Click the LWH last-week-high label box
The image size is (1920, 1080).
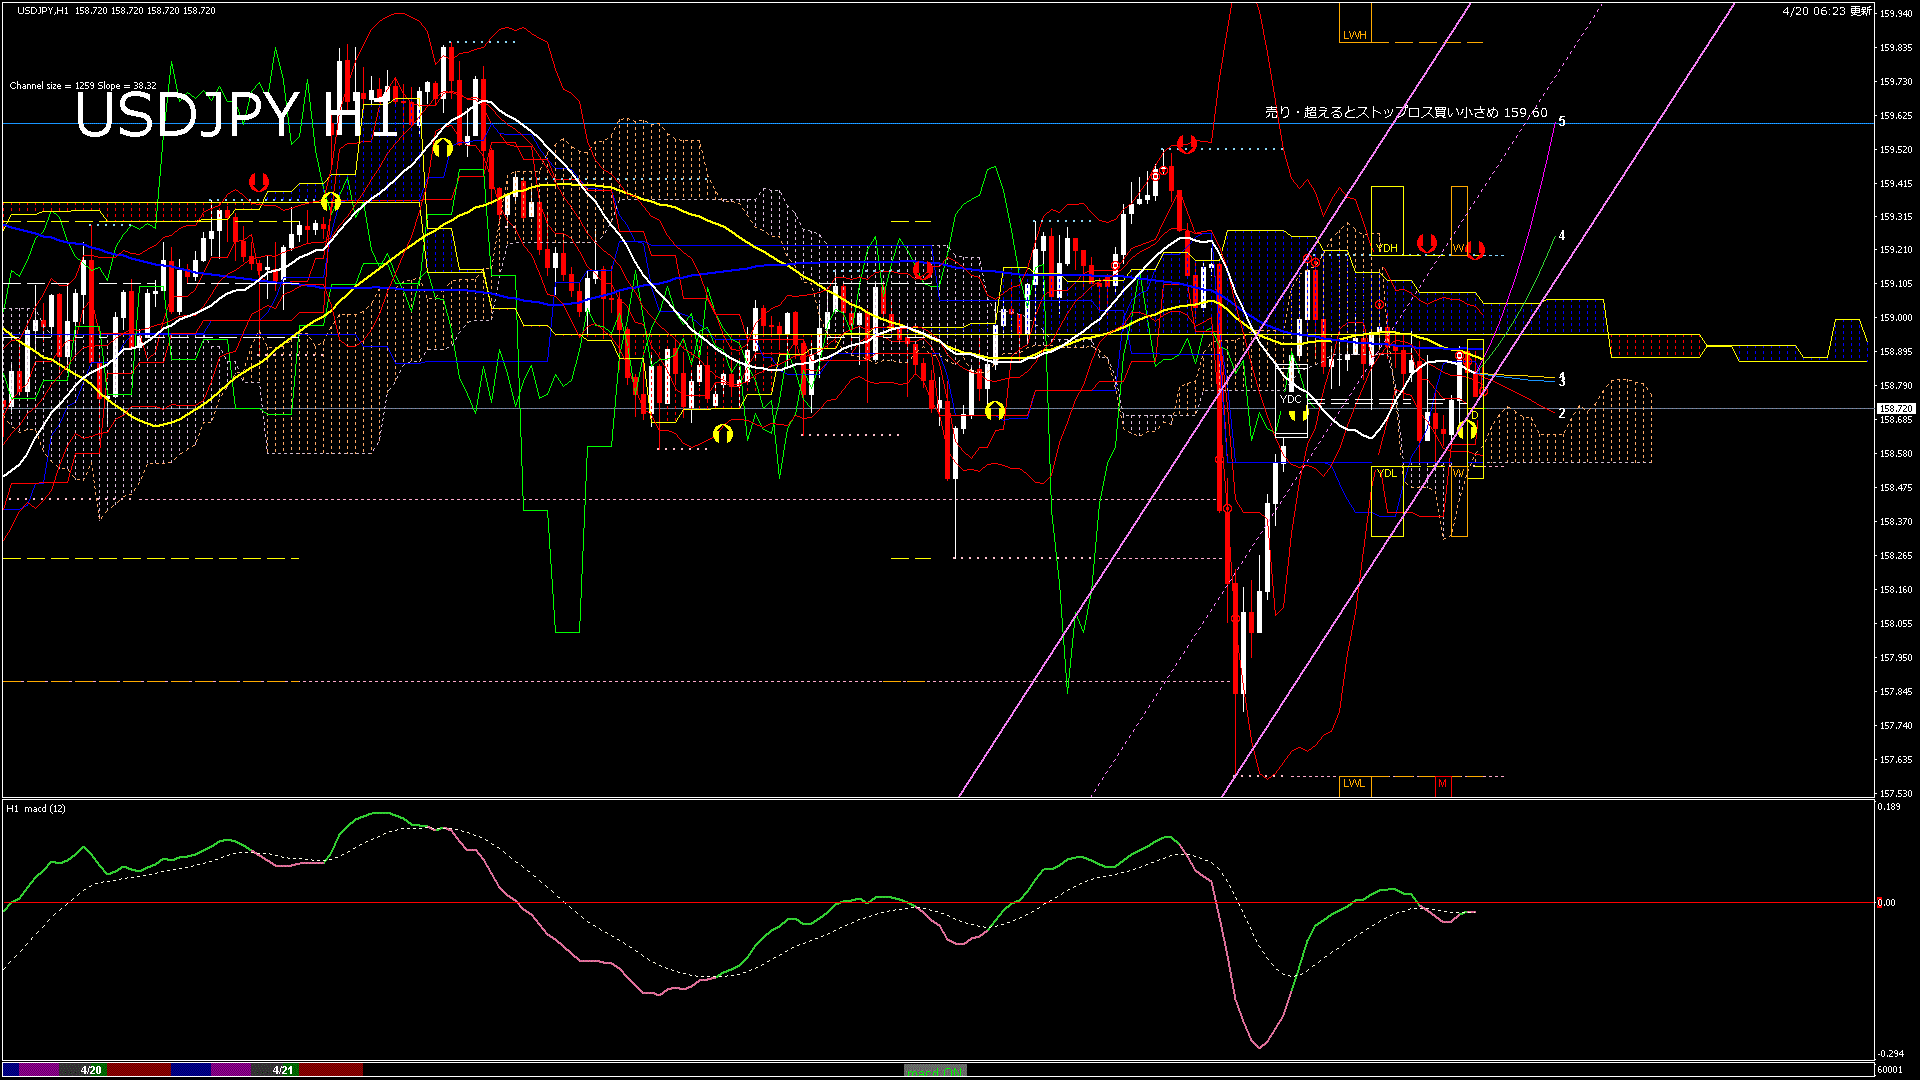(x=1354, y=35)
